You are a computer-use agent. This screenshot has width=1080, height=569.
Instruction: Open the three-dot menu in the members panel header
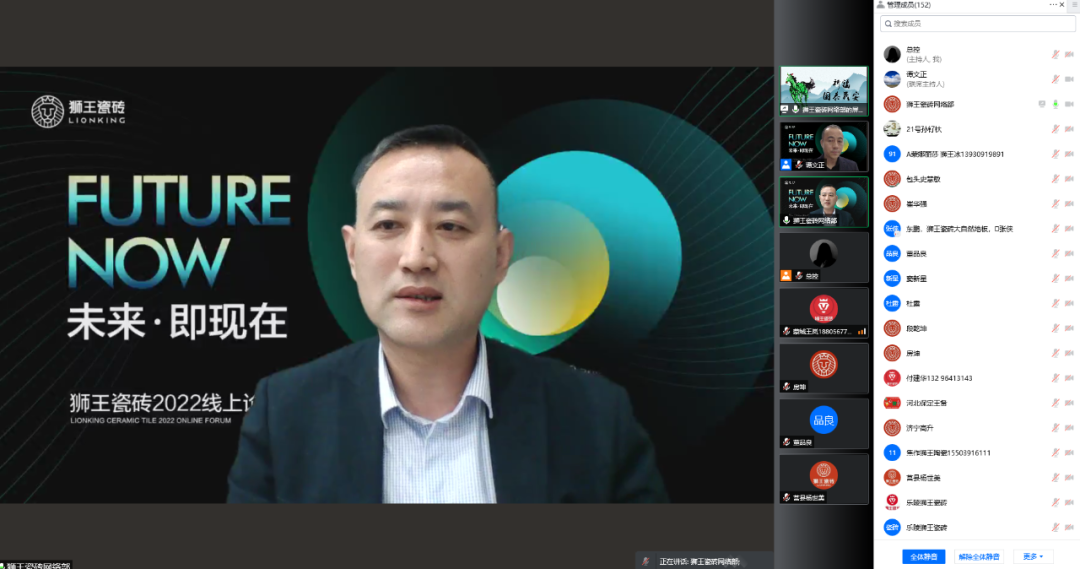pos(1053,5)
